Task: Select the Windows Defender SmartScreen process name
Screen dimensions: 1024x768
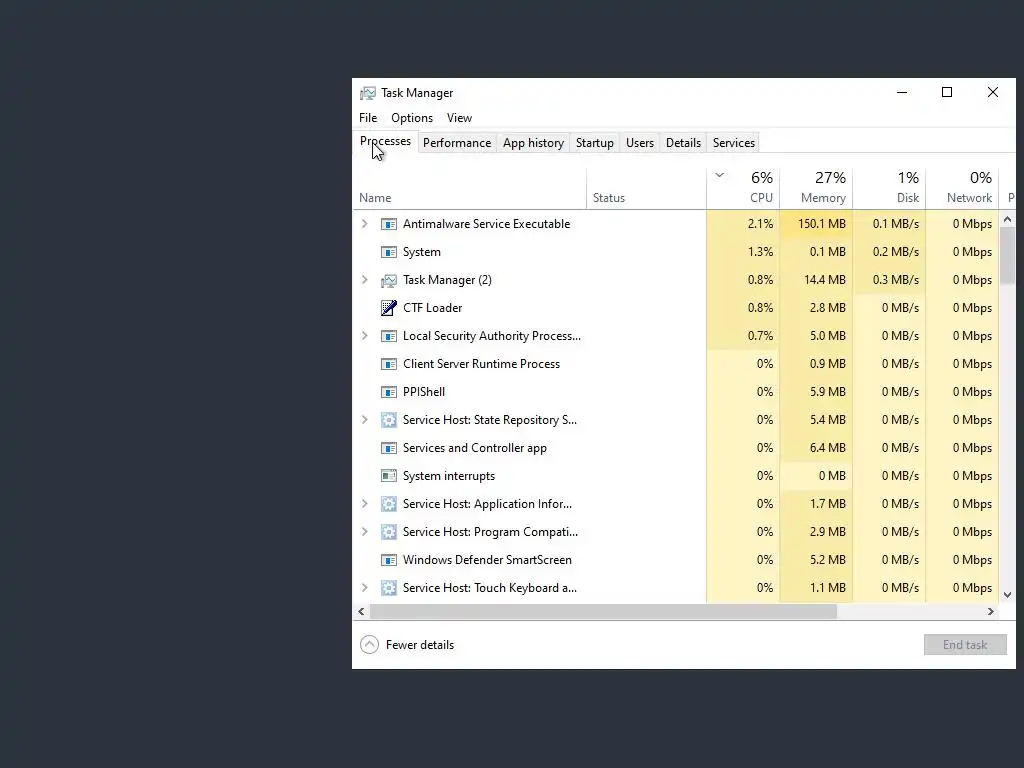Action: (487, 560)
